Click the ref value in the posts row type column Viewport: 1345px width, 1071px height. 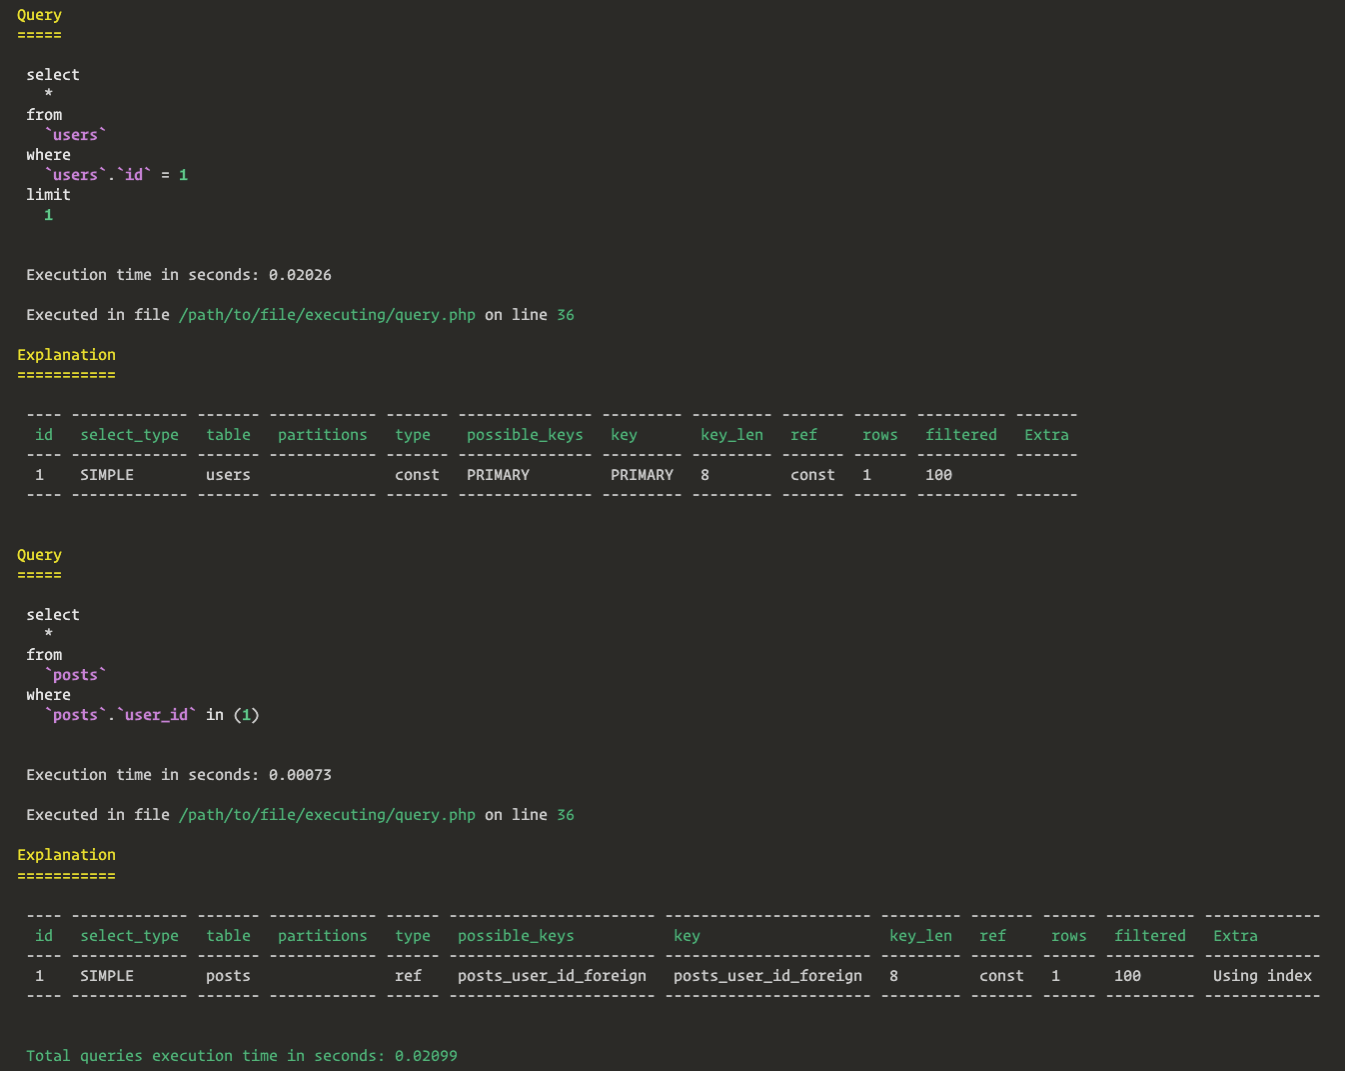[408, 976]
